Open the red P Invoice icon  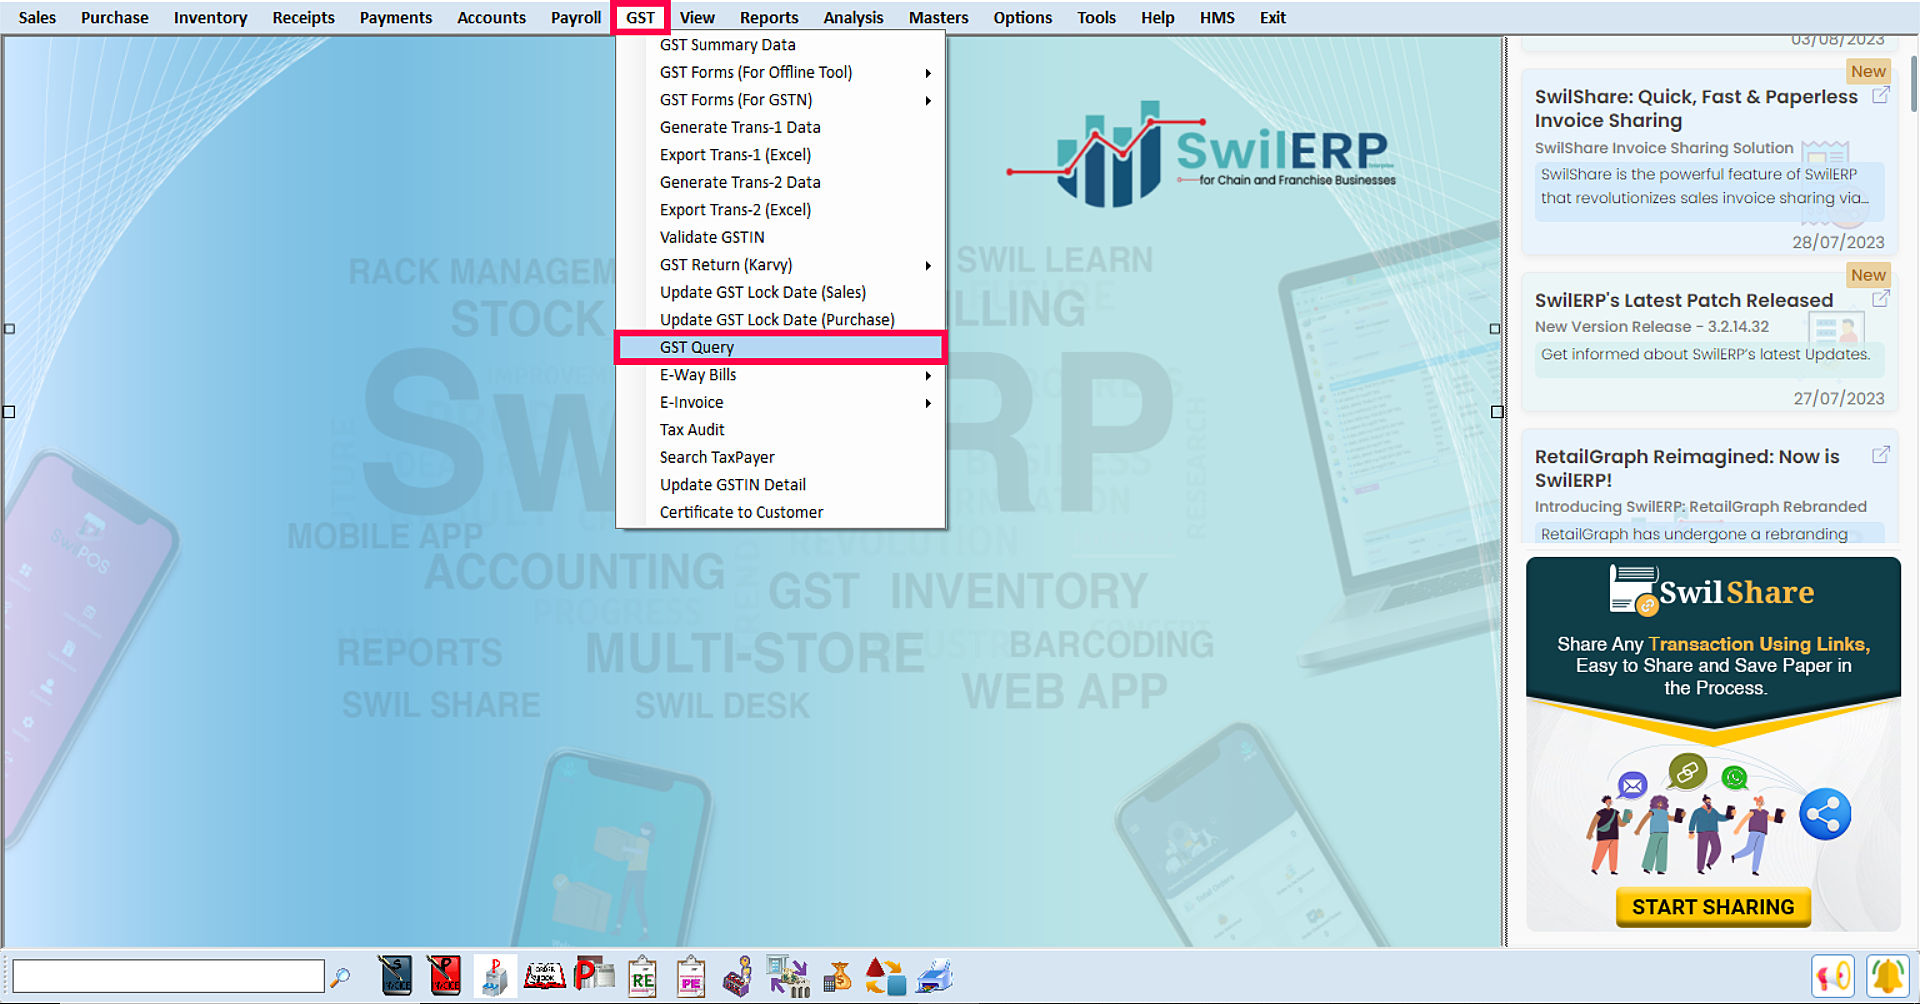pyautogui.click(x=445, y=976)
